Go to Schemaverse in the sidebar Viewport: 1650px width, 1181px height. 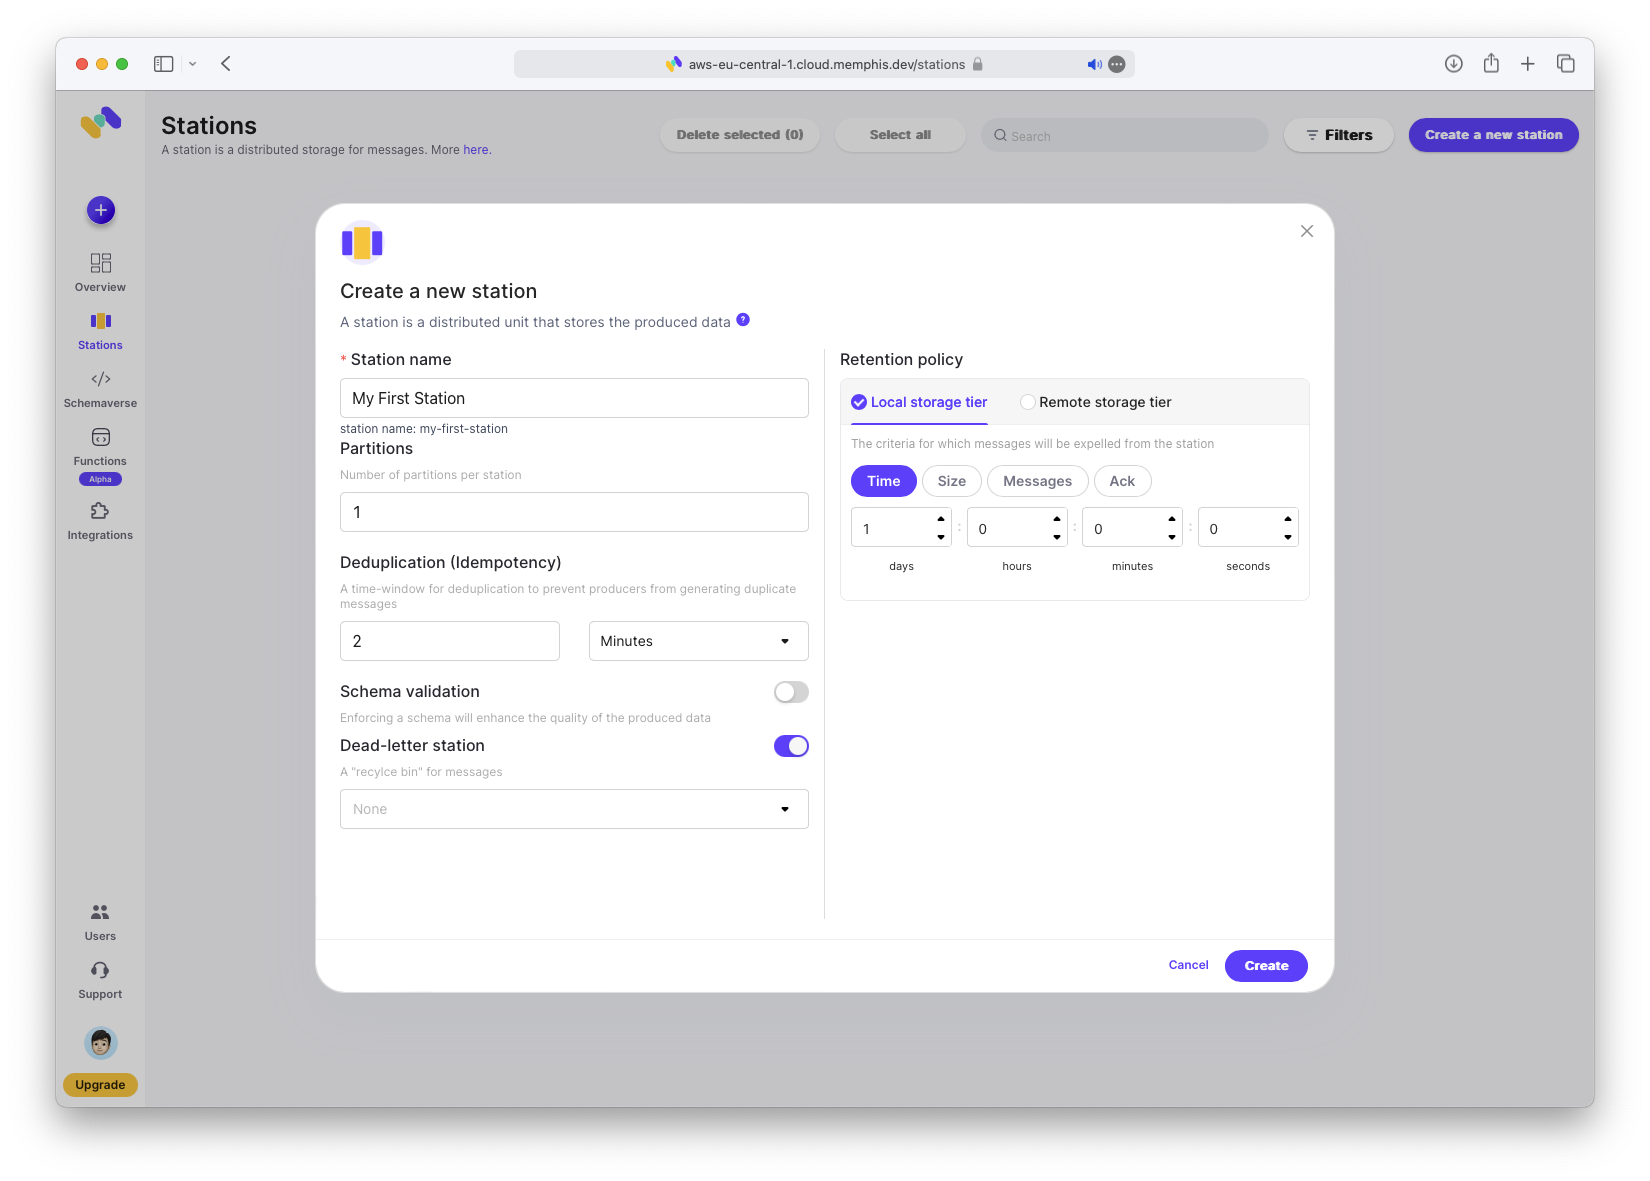pos(100,380)
